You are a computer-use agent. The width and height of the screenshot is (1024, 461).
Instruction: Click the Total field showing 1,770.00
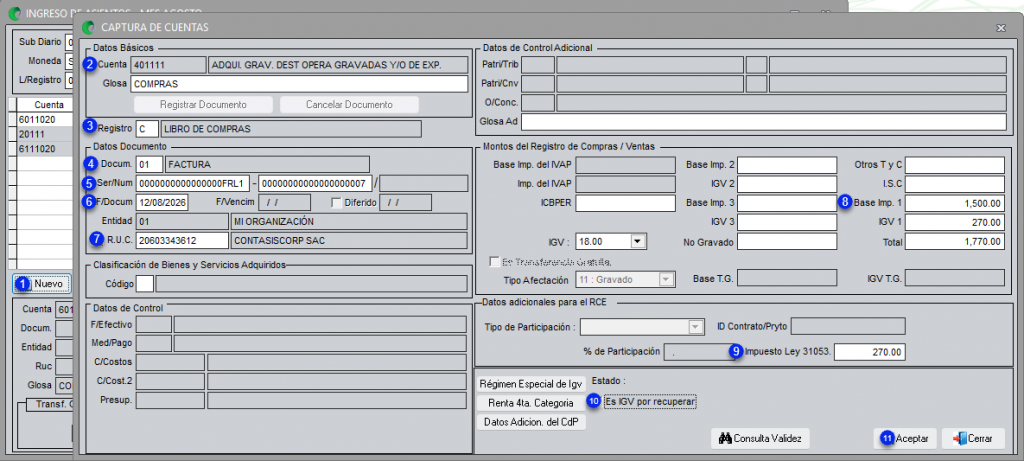click(x=955, y=242)
